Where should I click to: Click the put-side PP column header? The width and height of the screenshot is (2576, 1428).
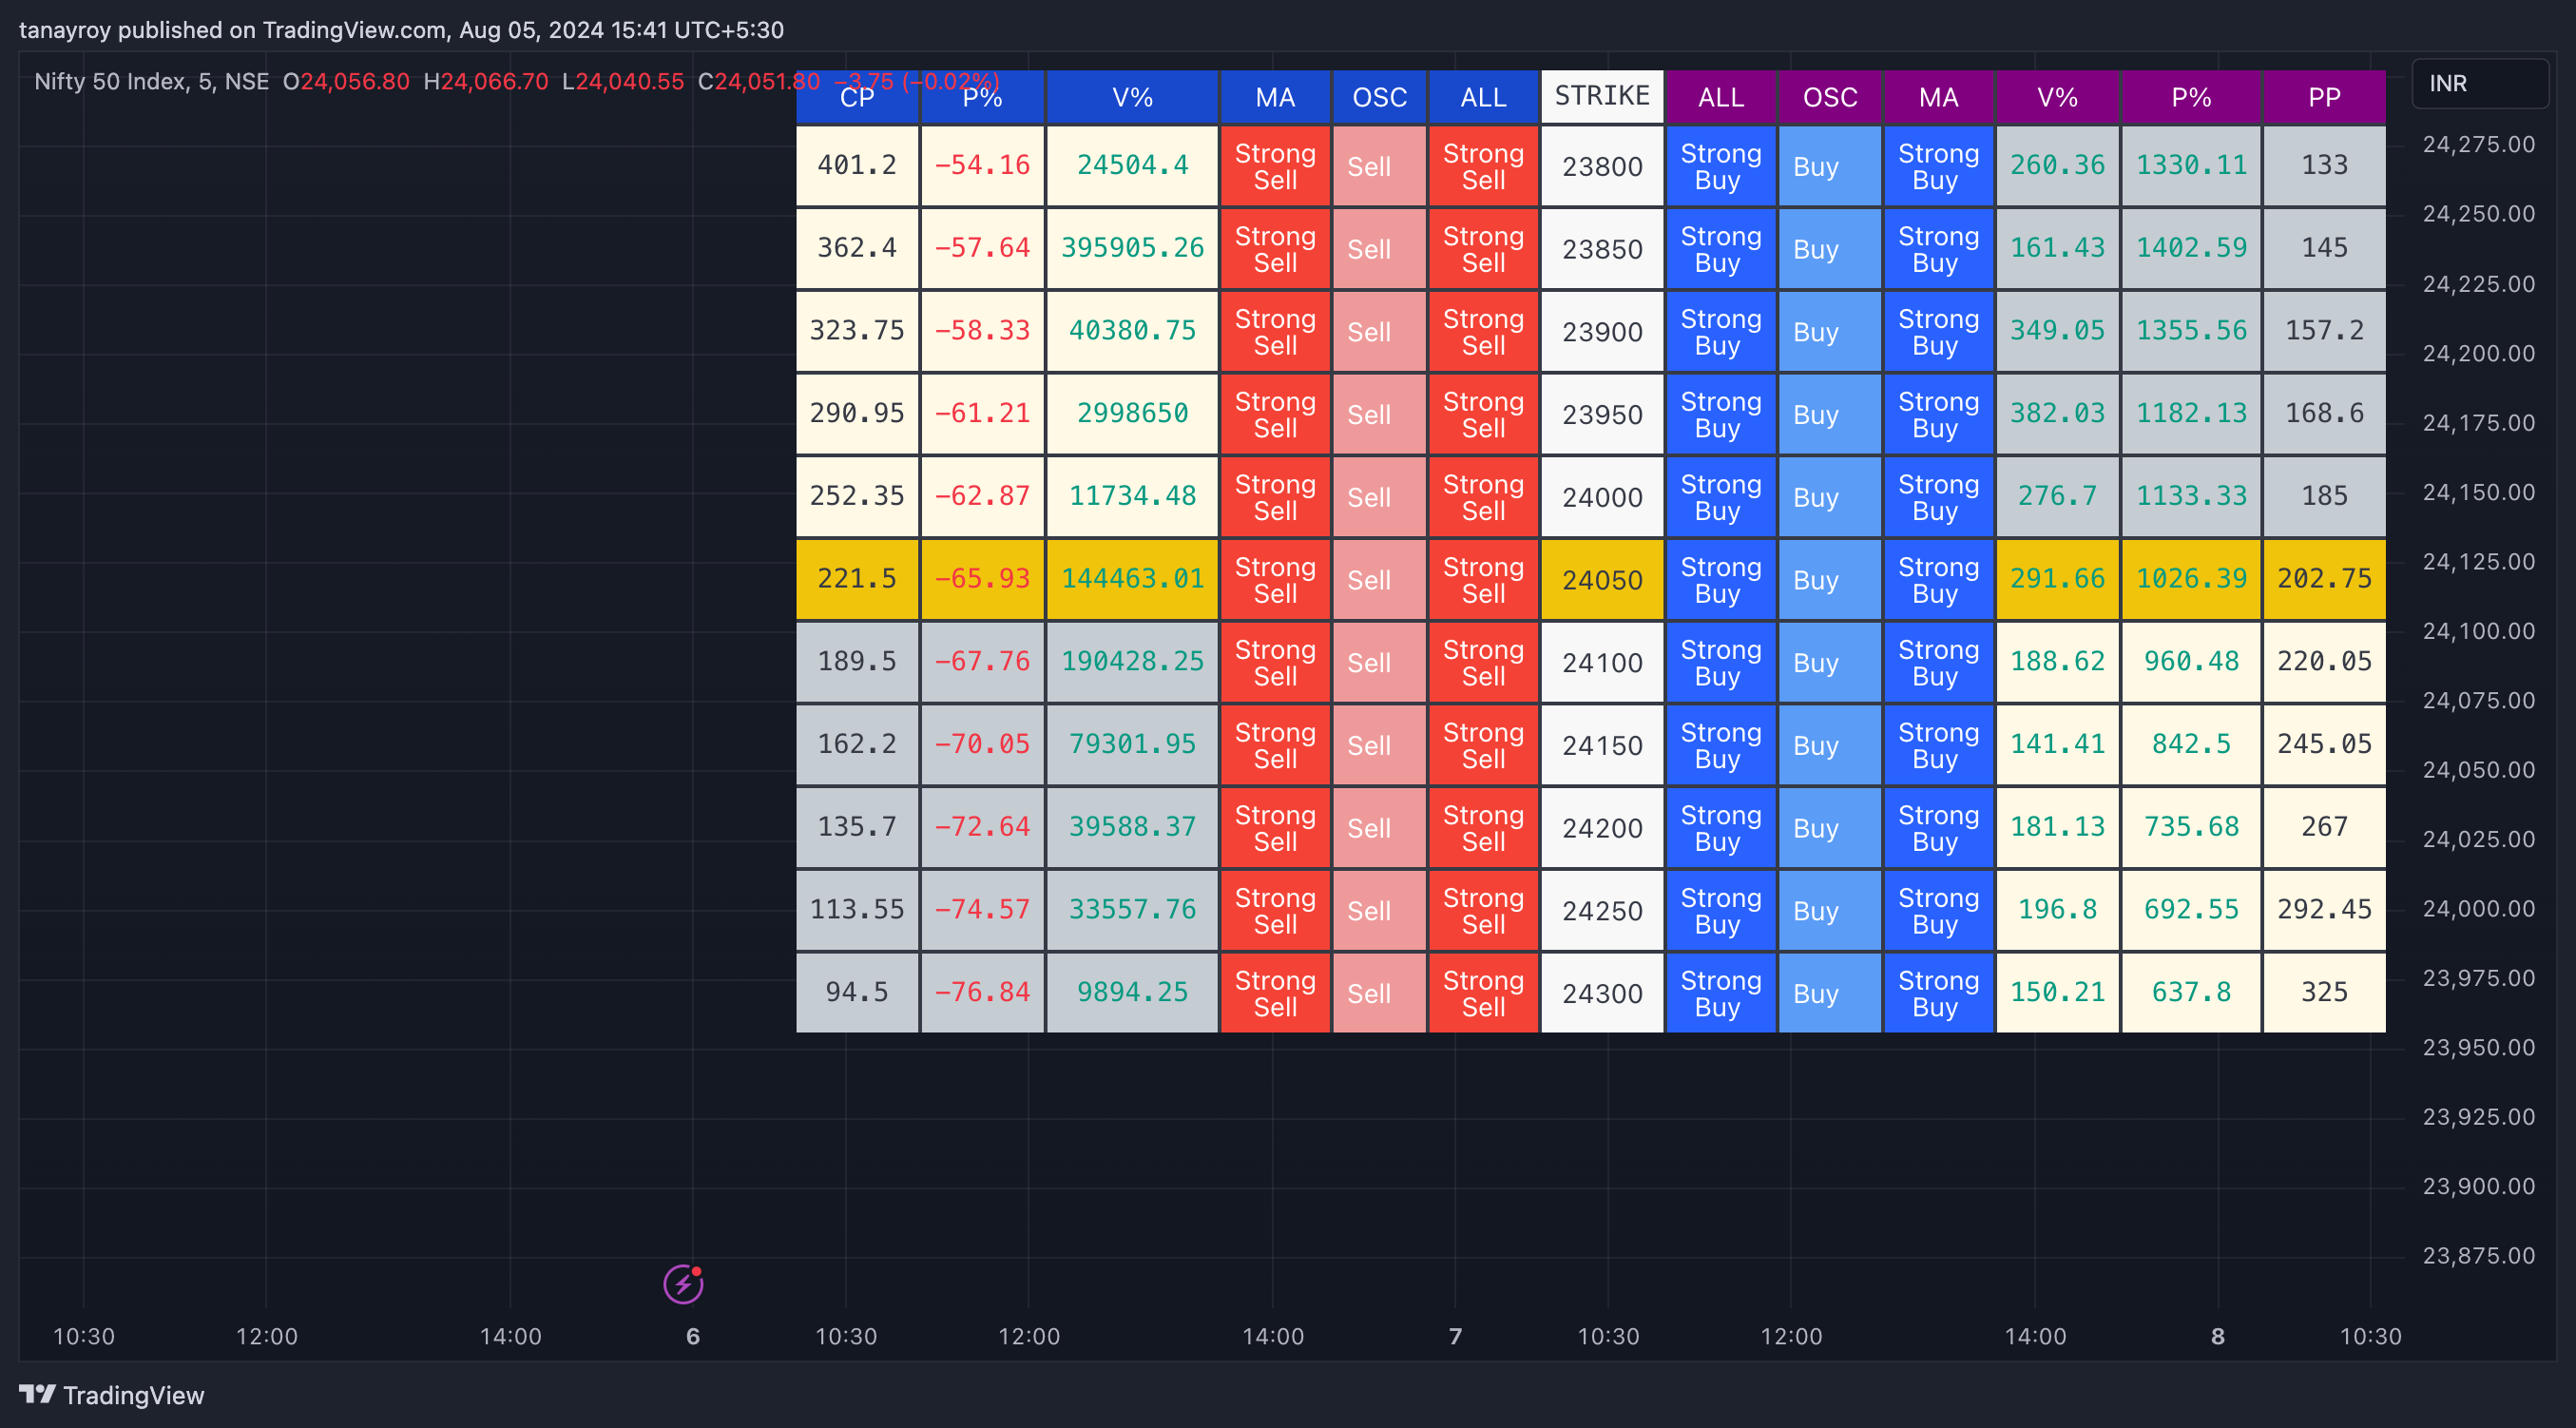pos(2324,97)
